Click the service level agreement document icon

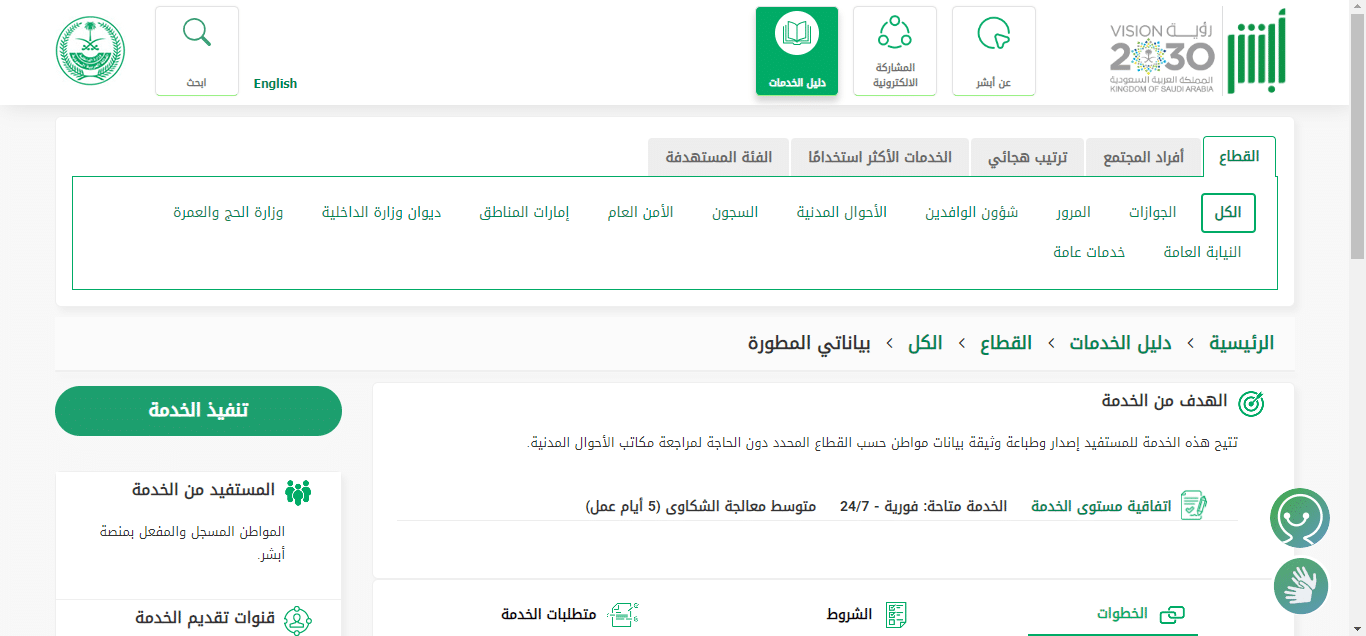1194,505
